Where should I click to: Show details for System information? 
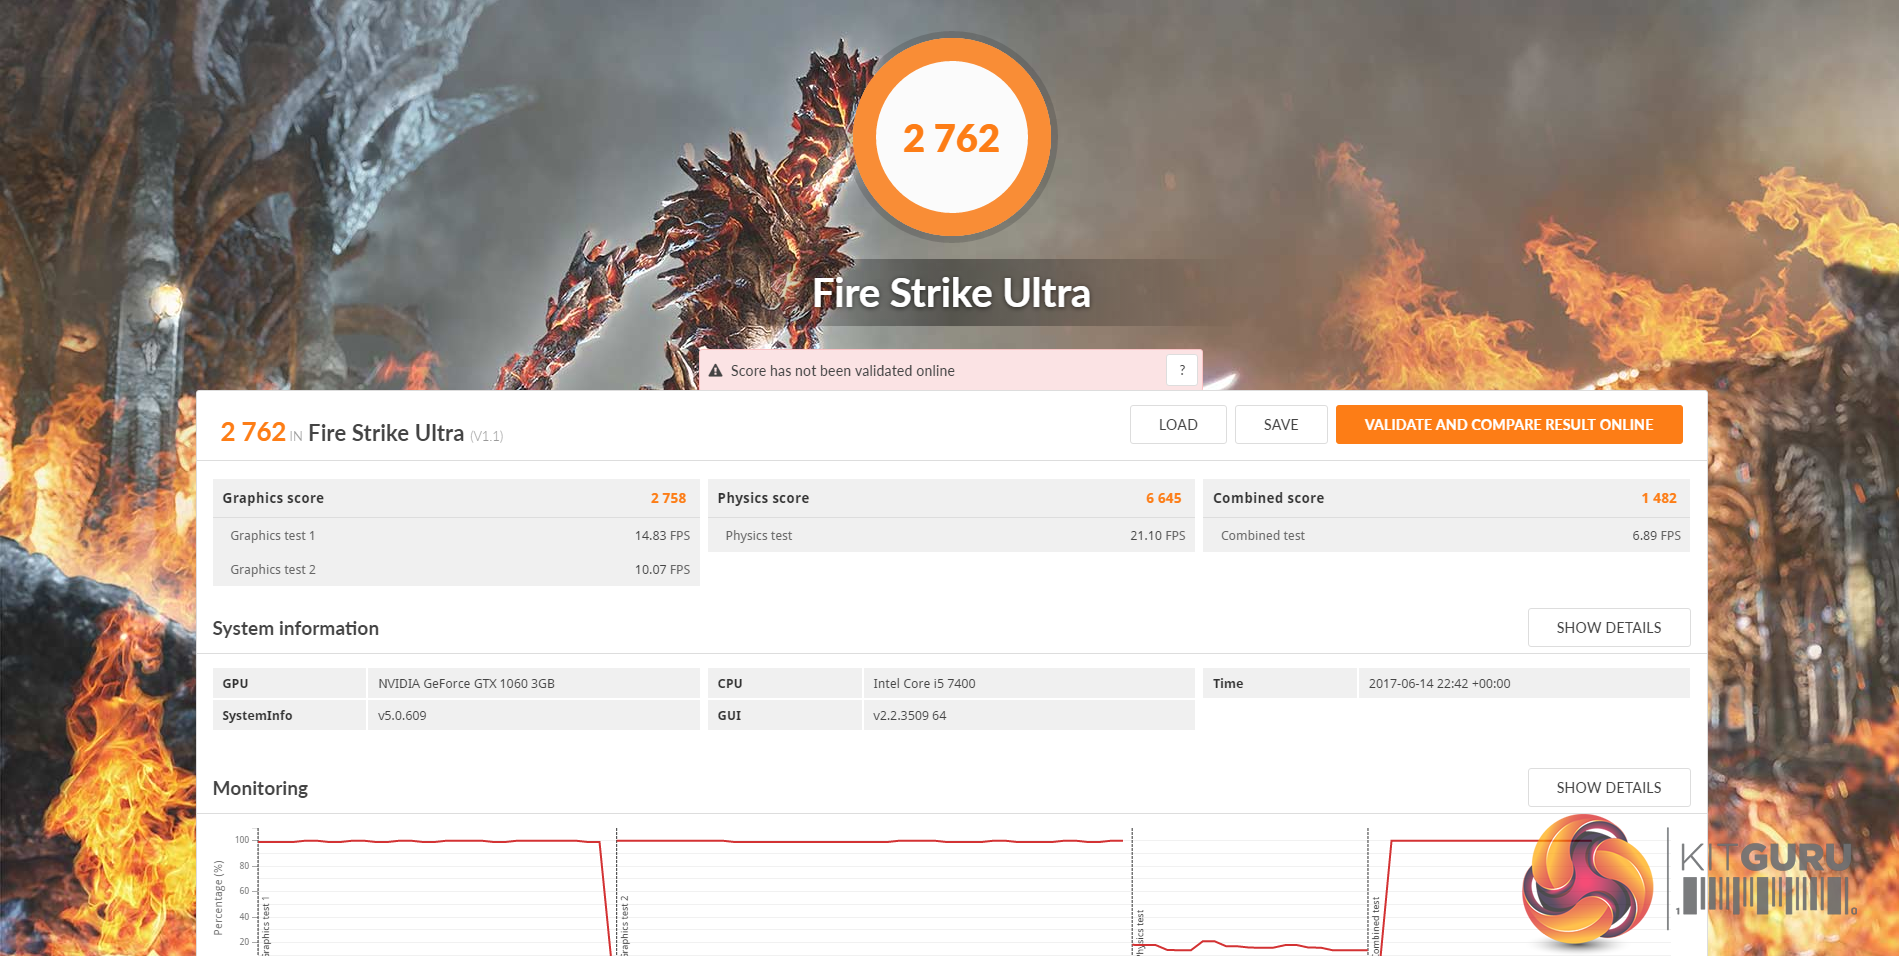click(1609, 628)
